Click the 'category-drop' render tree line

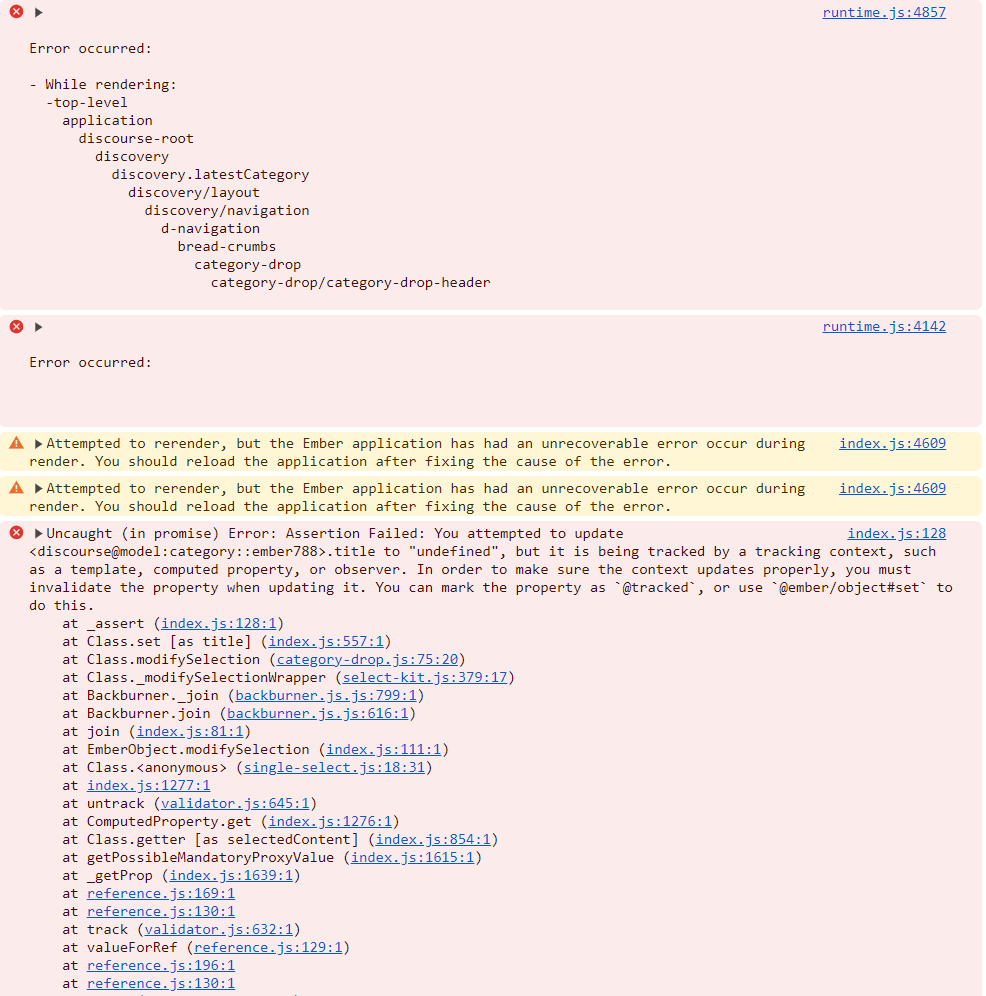point(248,264)
